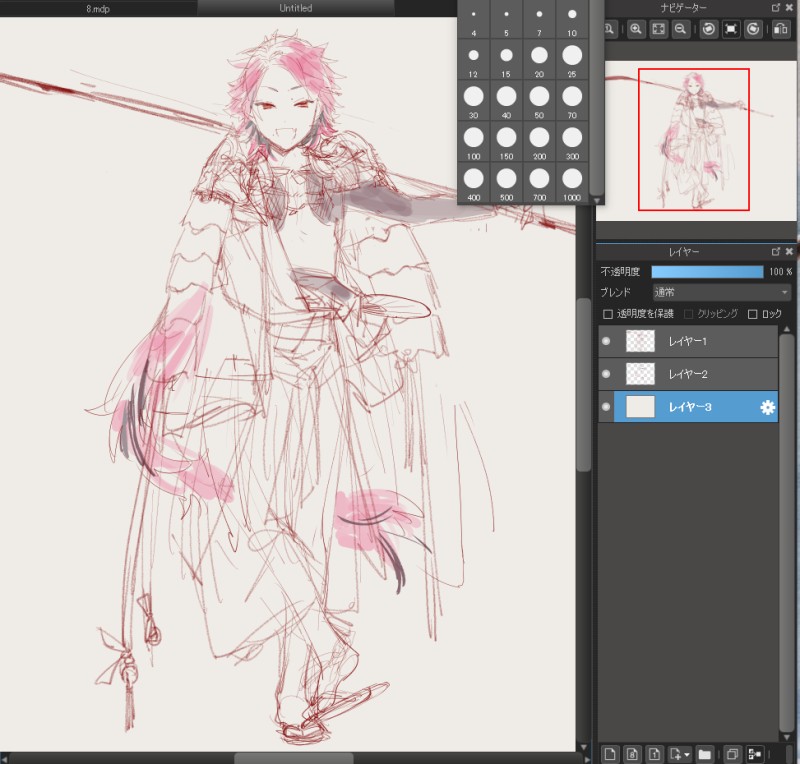Image resolution: width=800 pixels, height=764 pixels.
Task: Click the Navigator zoom in magnifier
Action: tap(636, 29)
